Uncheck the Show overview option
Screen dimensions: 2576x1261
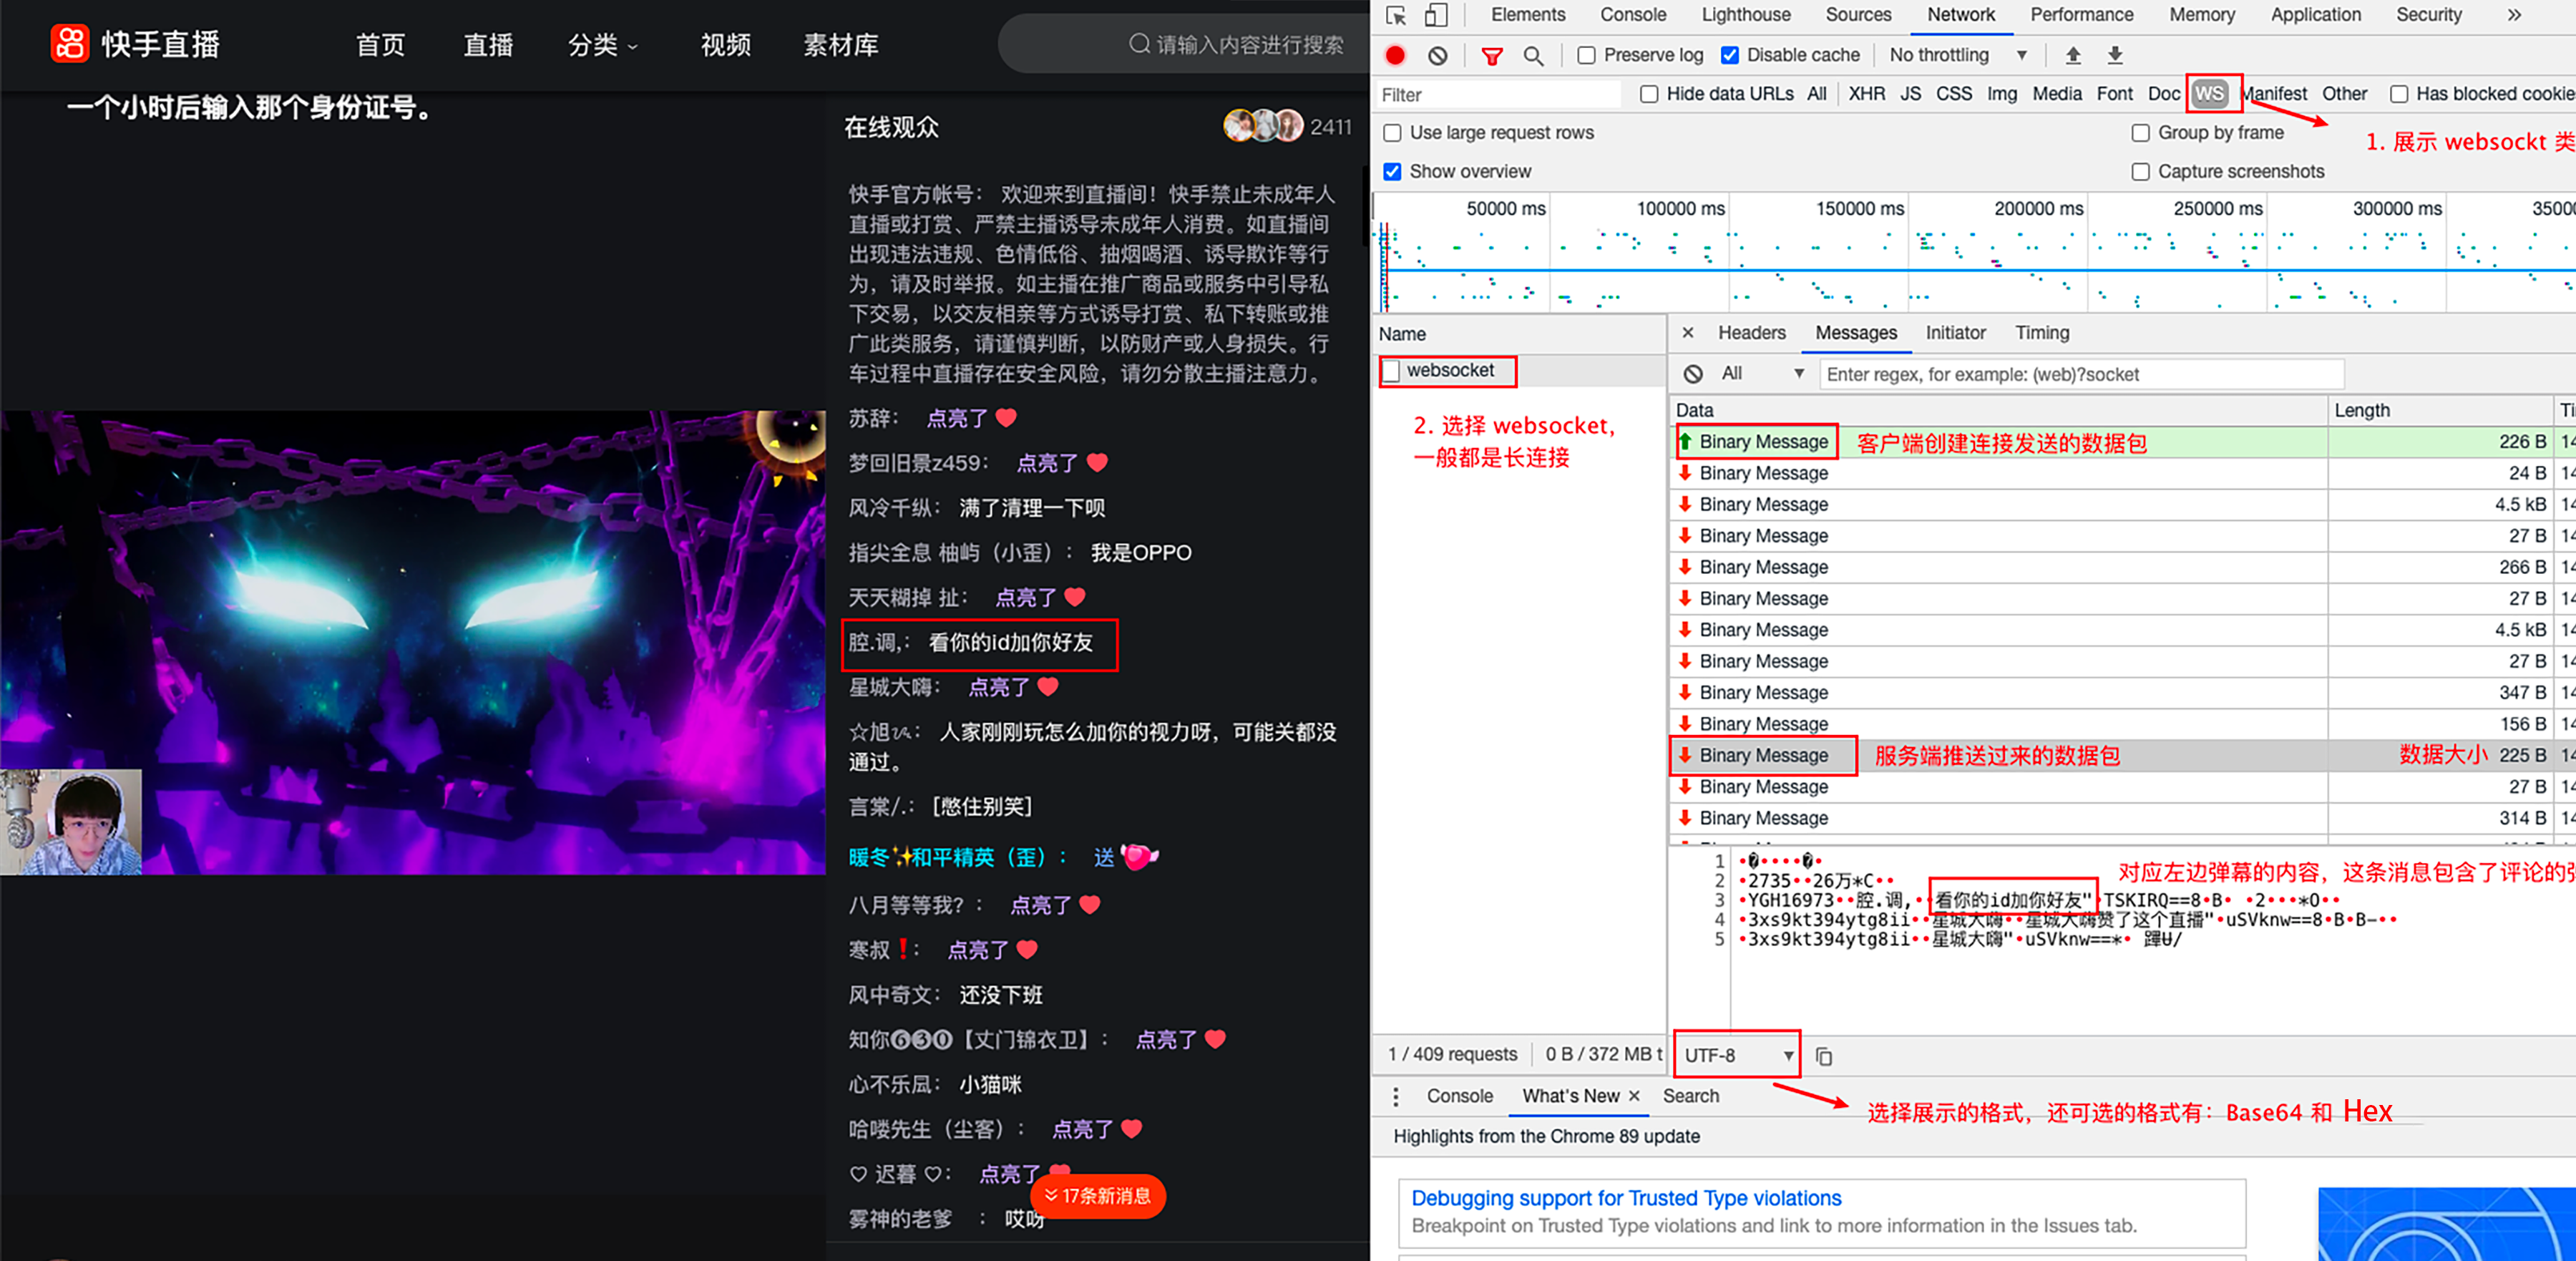pos(1392,171)
